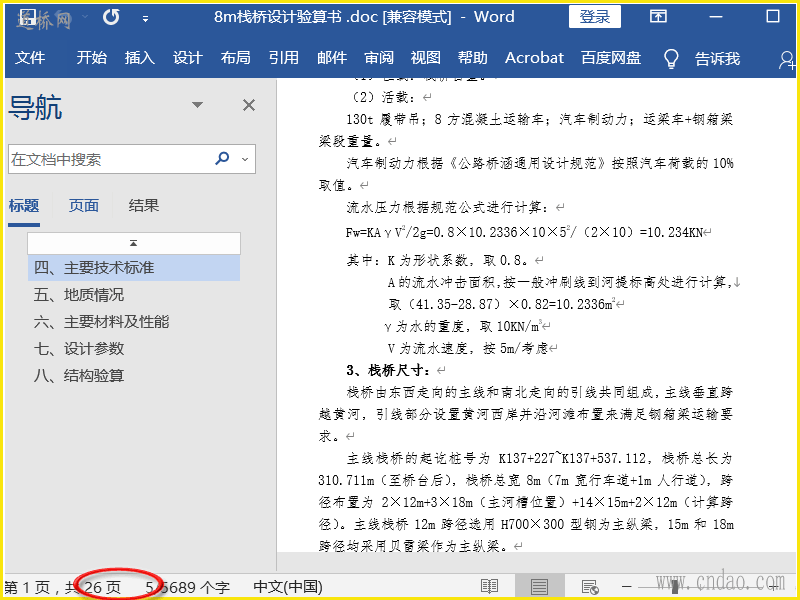Select heading 四、主要技术标准
This screenshot has height=600, width=800.
[134, 267]
